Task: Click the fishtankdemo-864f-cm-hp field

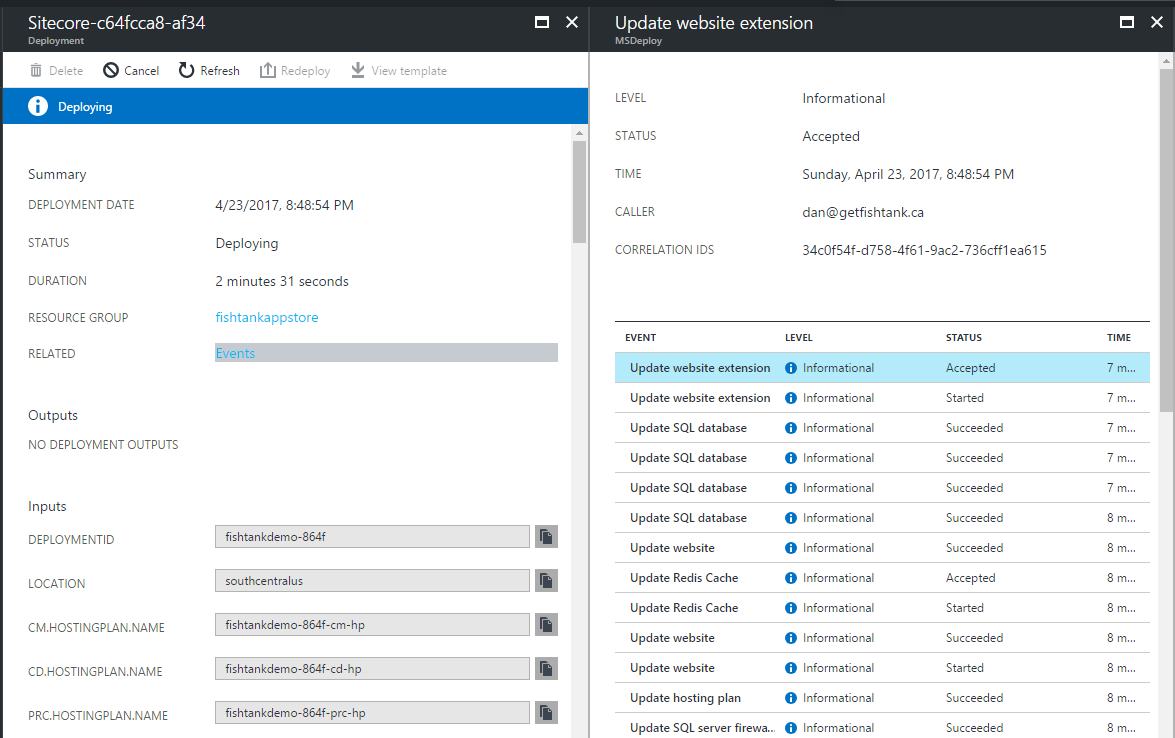Action: pyautogui.click(x=372, y=625)
